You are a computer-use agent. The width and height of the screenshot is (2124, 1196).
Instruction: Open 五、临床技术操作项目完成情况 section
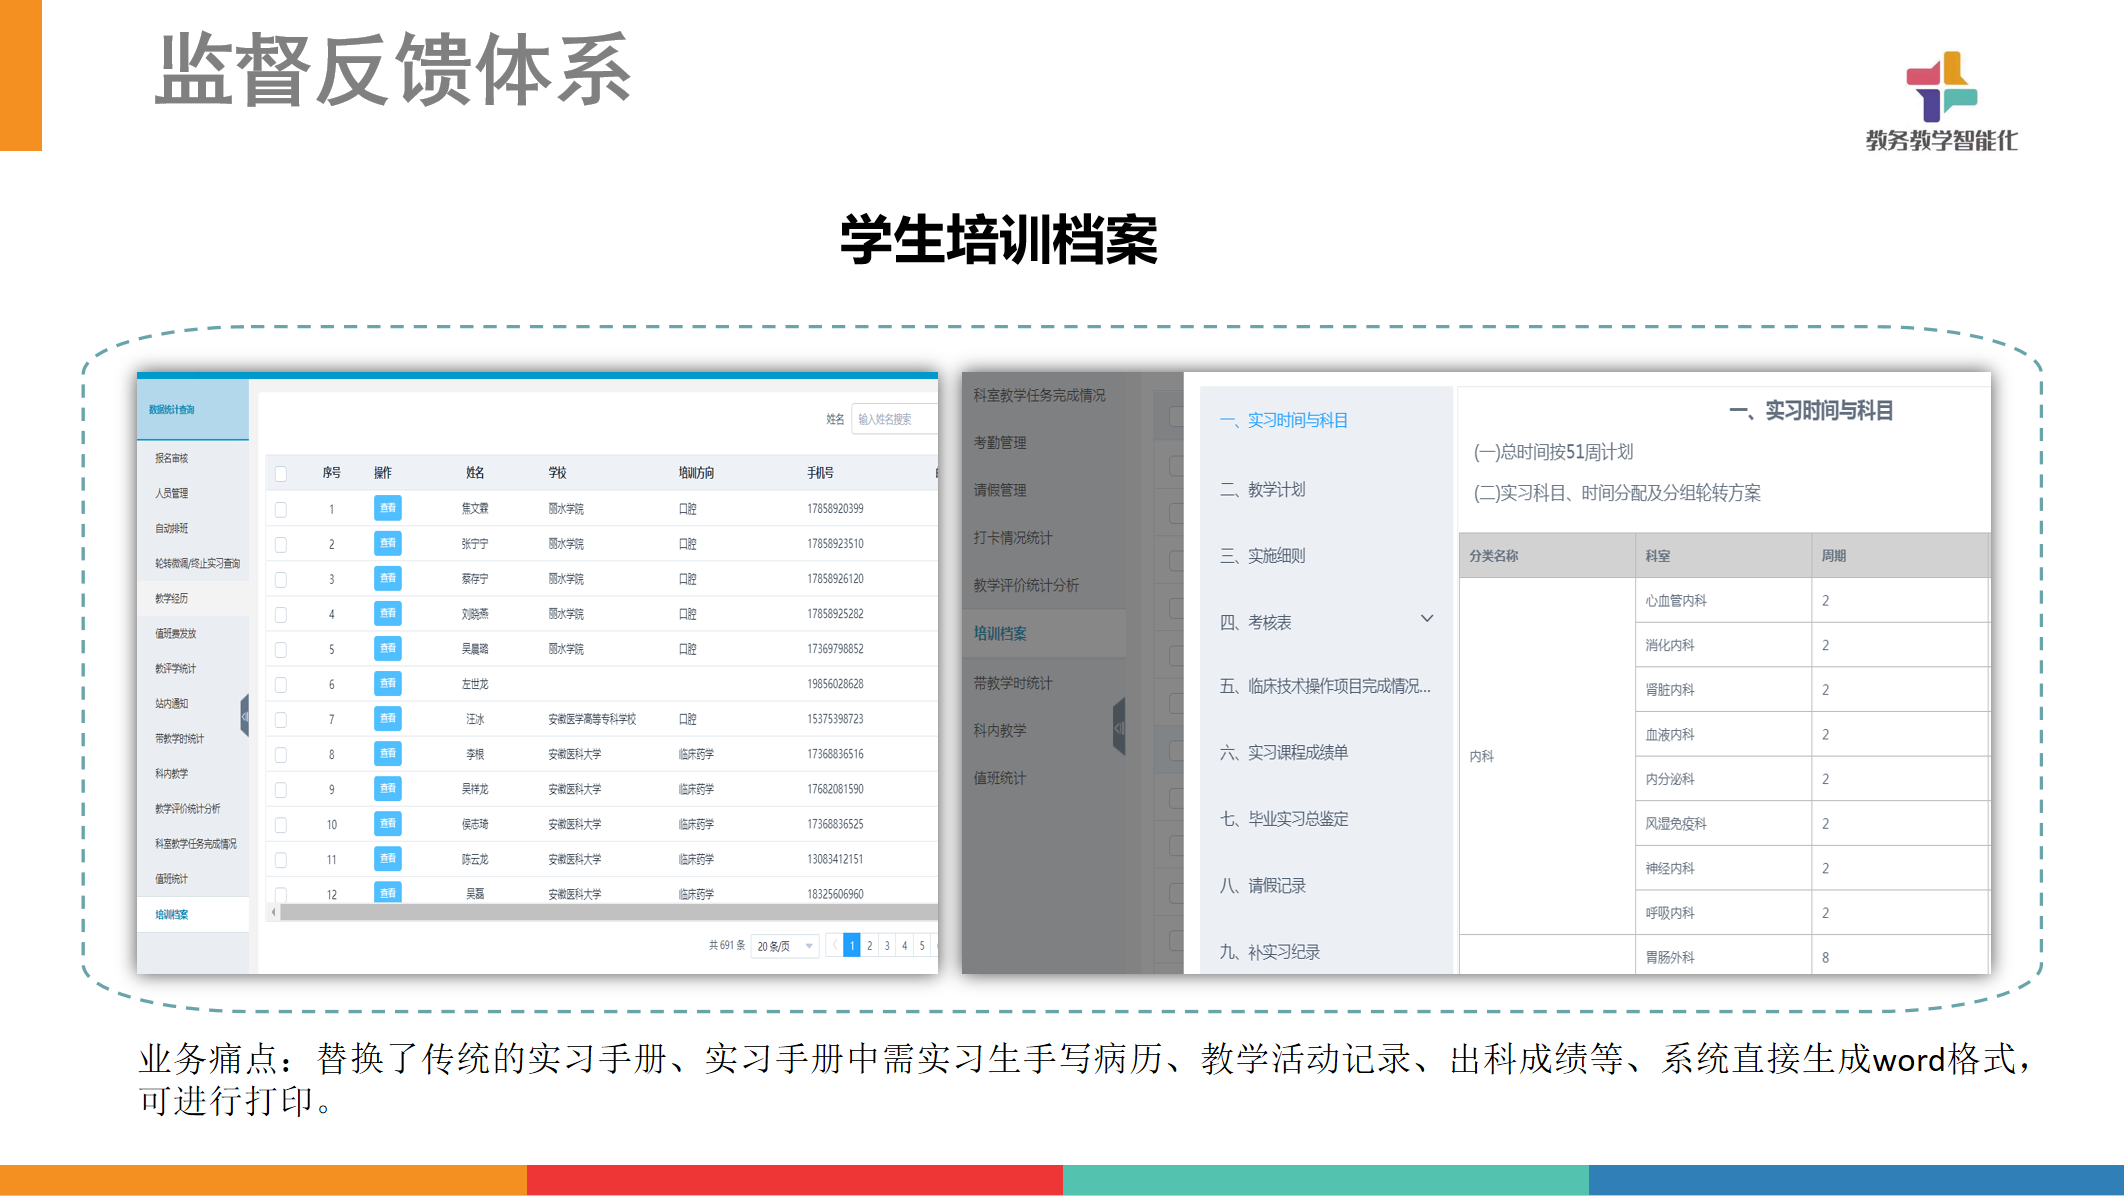coord(1325,686)
